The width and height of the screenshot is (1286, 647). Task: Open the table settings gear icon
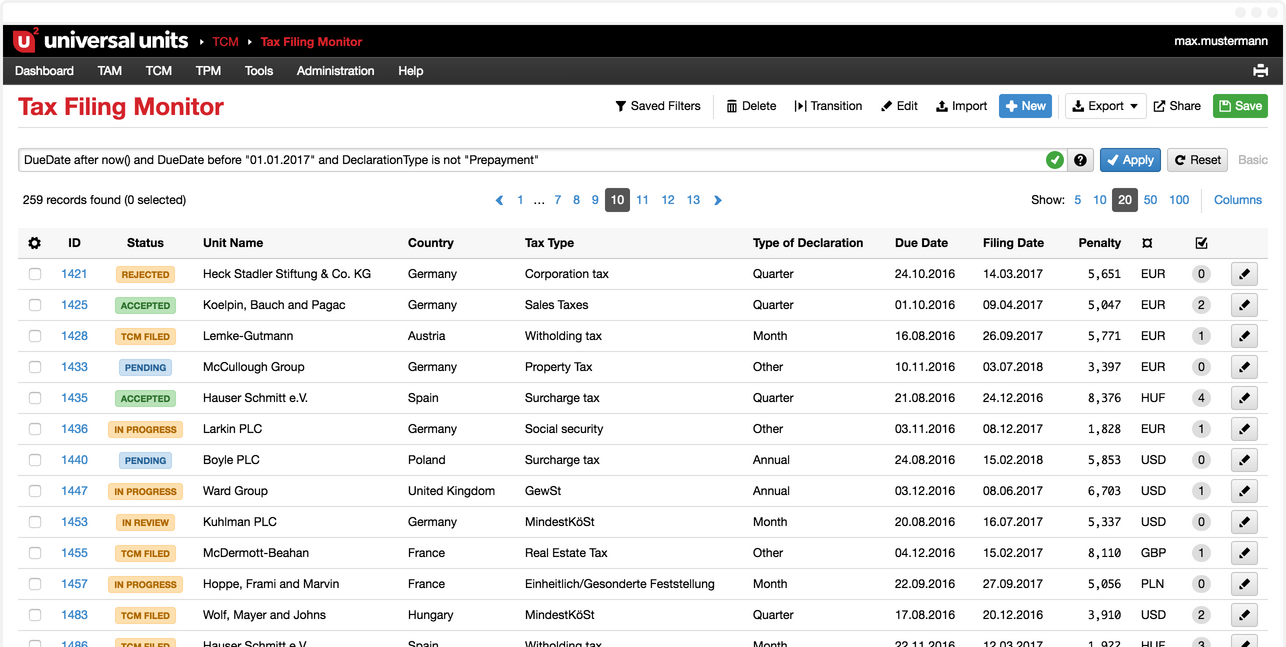(34, 242)
